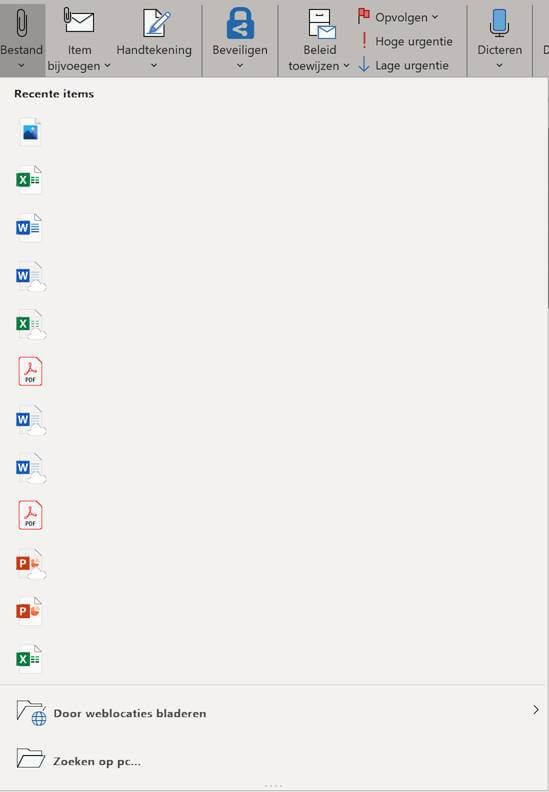Open the Bestand attach file dropdown
Viewport: 549px width, 792px height.
[x=22, y=39]
